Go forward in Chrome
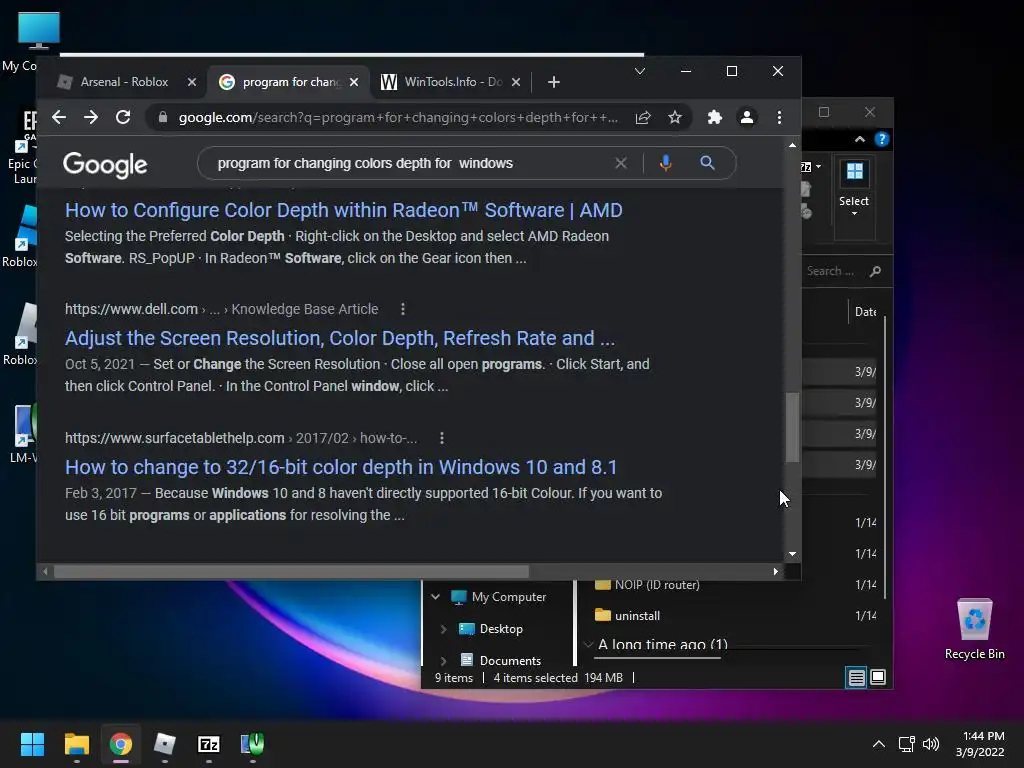1024x768 pixels. [91, 118]
